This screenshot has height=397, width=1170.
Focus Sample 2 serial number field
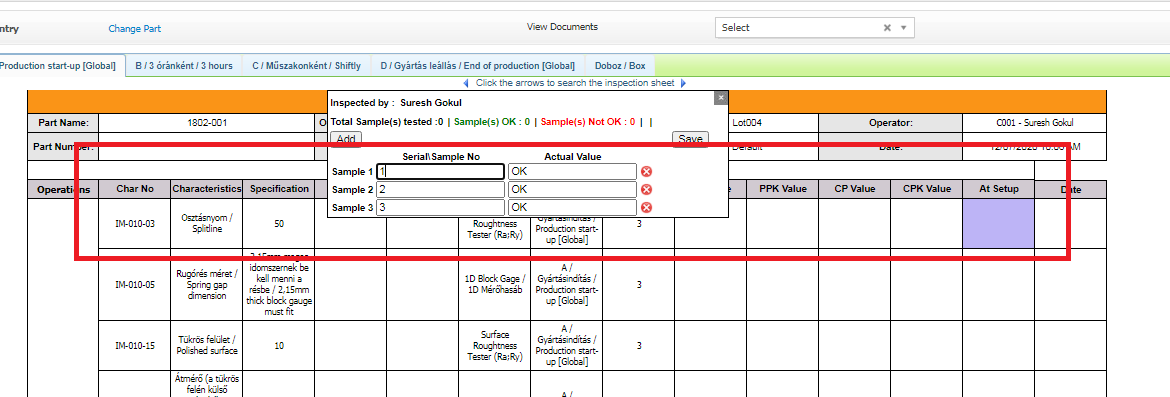pos(440,190)
